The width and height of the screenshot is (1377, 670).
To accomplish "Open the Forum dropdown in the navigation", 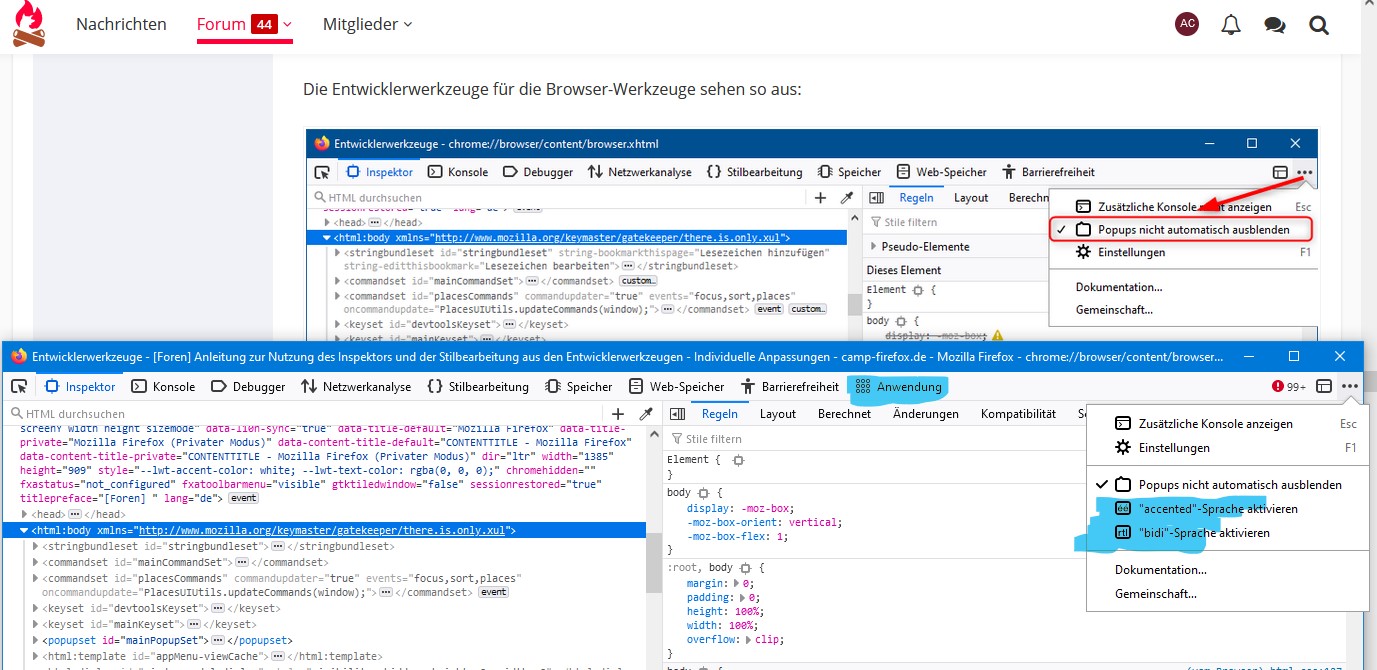I will point(245,25).
